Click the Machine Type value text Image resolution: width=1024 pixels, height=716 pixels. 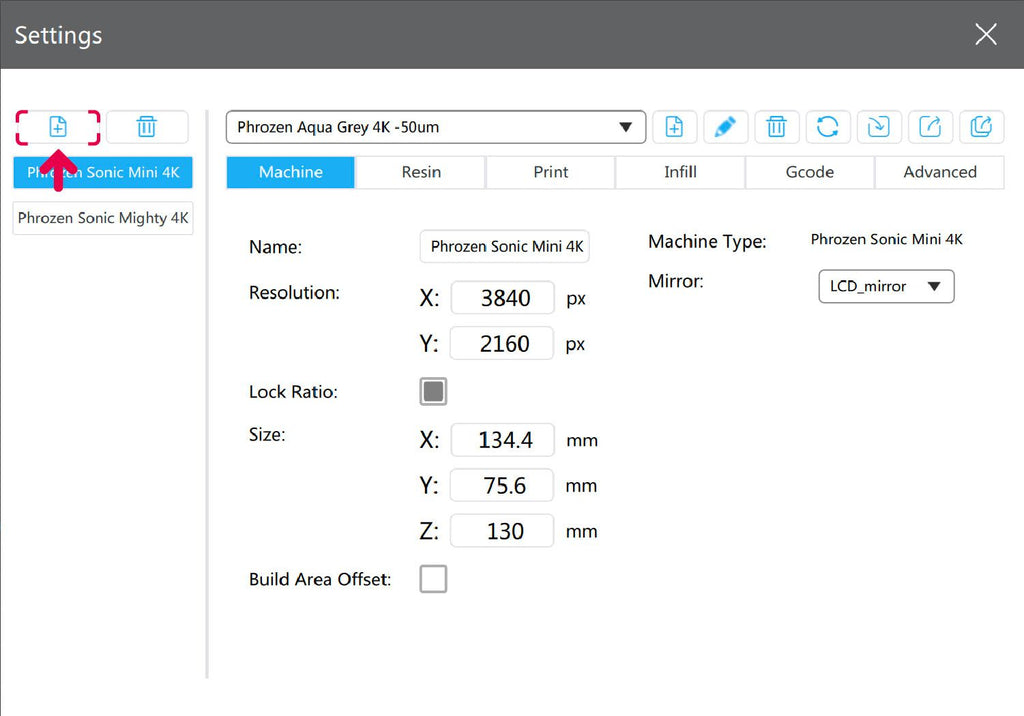tap(886, 240)
